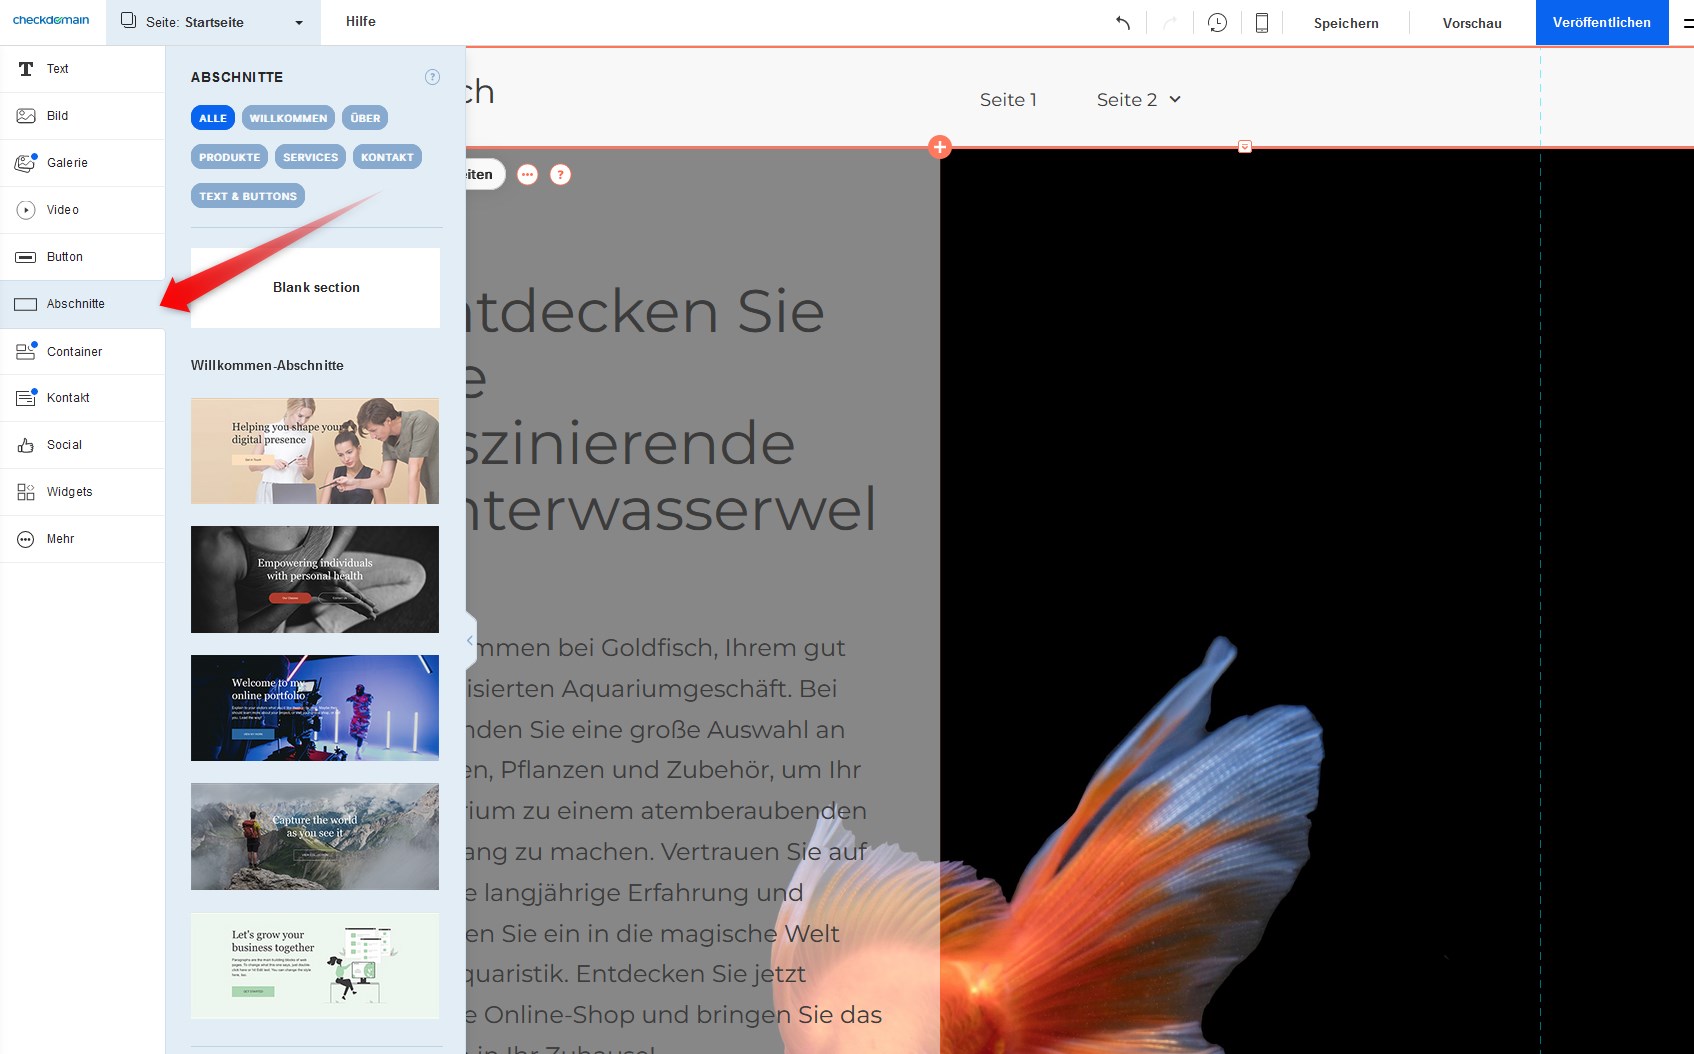Toggle the WILLKOMMEN filter chip
1694x1054 pixels.
[288, 118]
